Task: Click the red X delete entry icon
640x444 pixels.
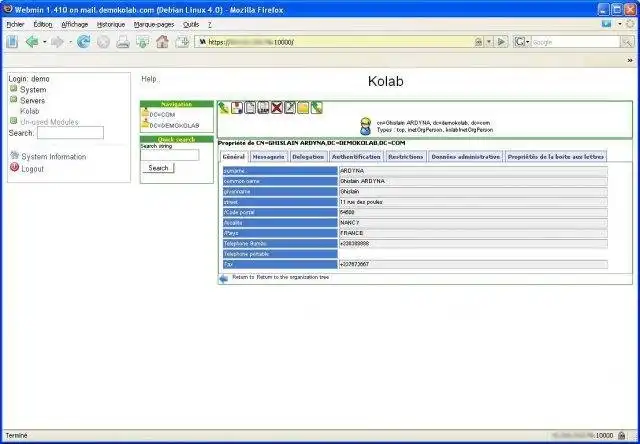Action: 276,108
